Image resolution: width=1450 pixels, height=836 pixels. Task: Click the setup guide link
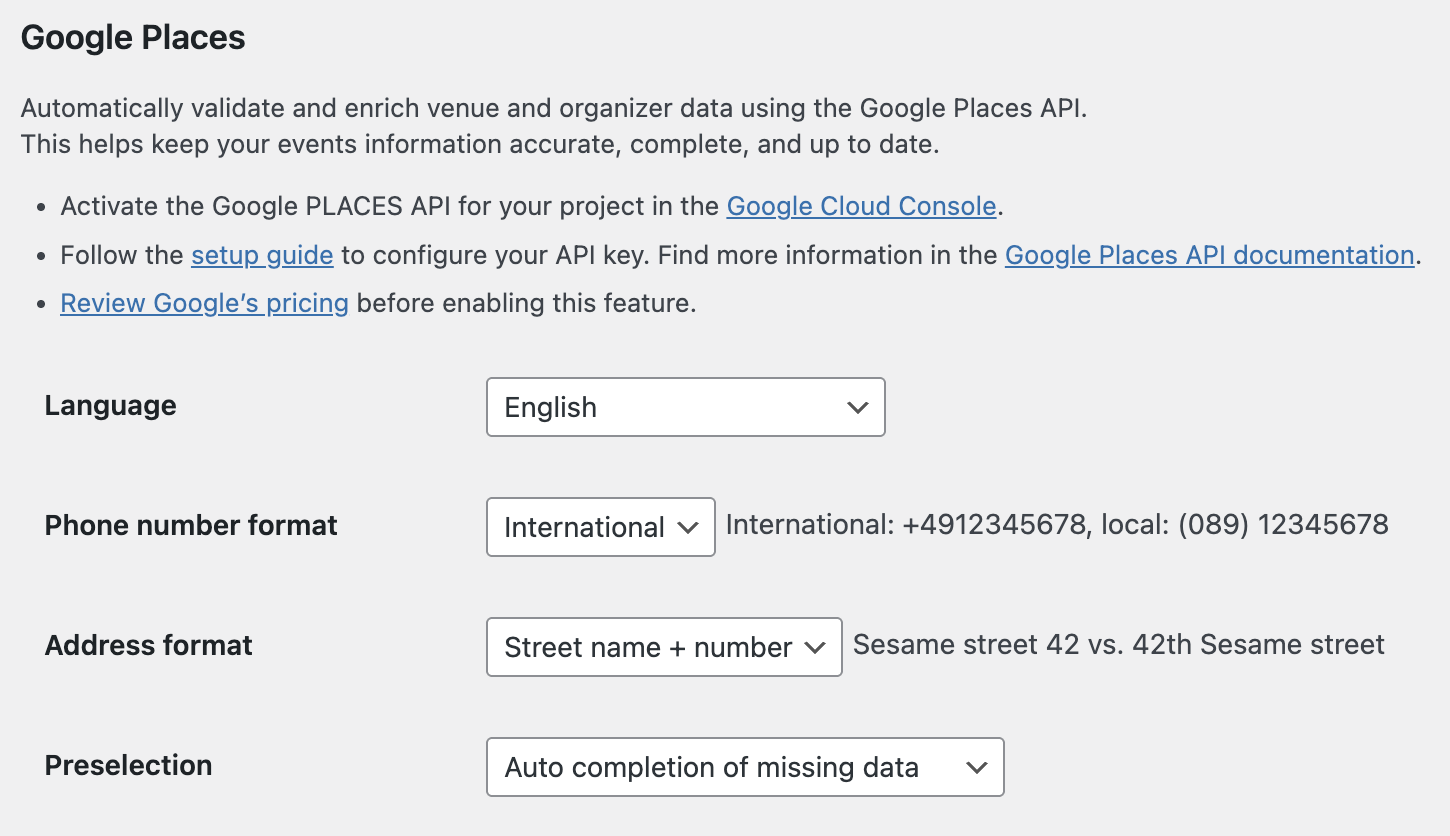click(x=262, y=255)
